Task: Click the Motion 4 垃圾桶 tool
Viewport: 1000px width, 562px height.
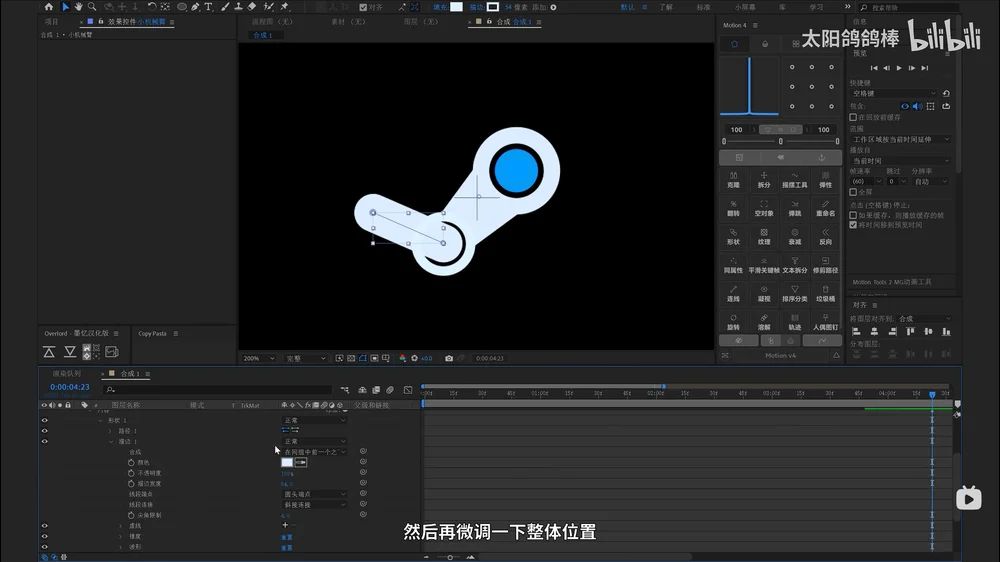Action: point(825,293)
